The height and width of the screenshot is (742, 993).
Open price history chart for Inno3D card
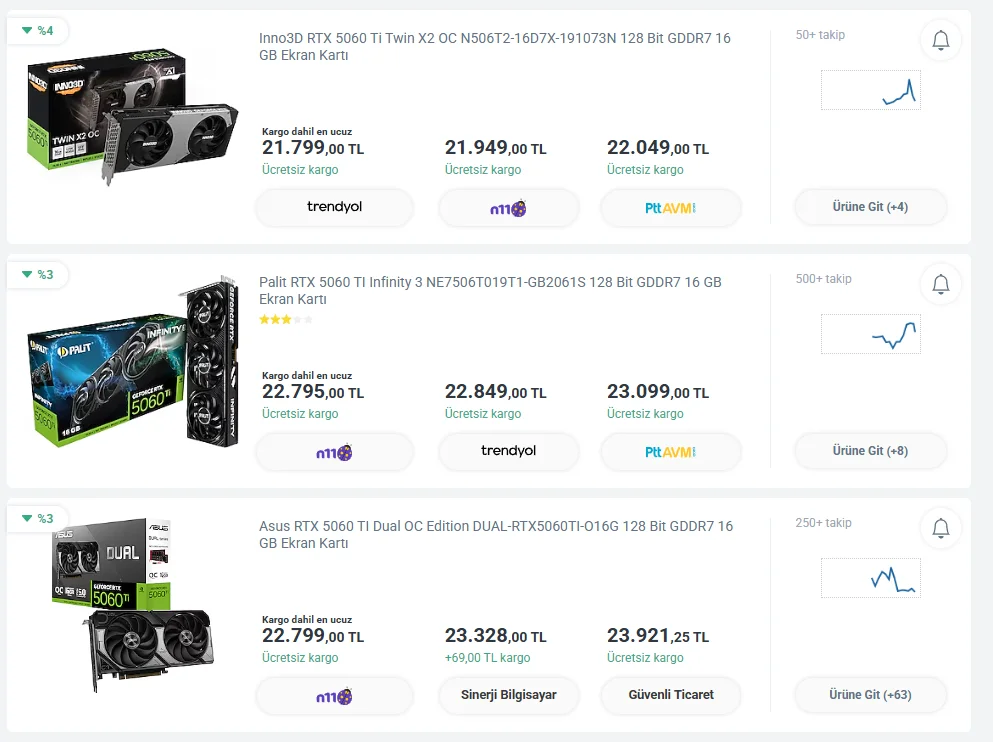[869, 90]
